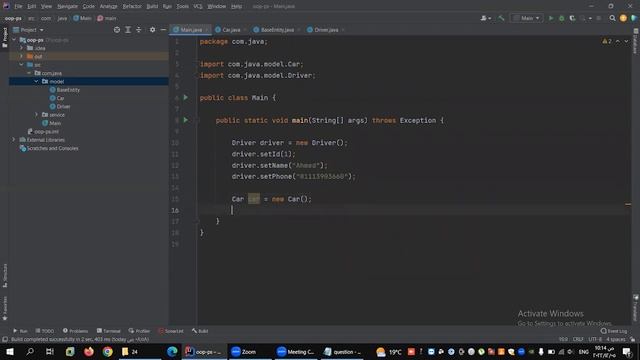
Task: Open the Refactor menu
Action: point(132,6)
